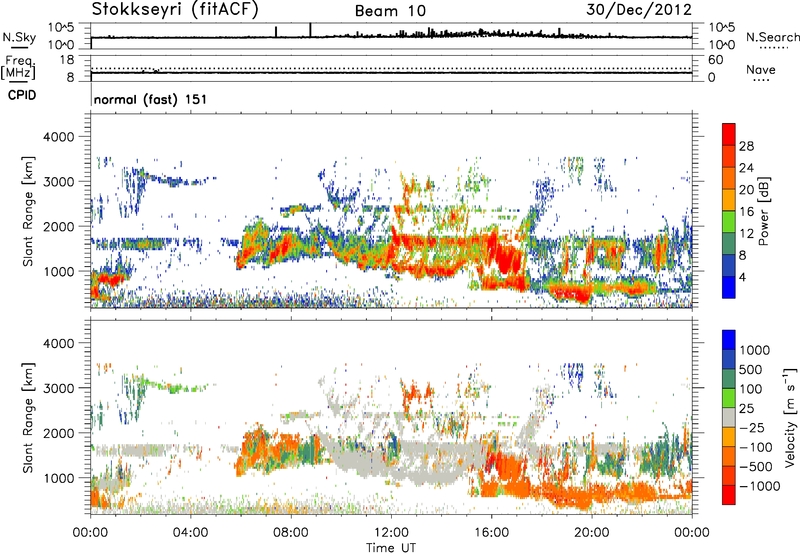The height and width of the screenshot is (554, 800).
Task: Click the -1000 tick on Velocity colorbar
Action: tap(760, 486)
